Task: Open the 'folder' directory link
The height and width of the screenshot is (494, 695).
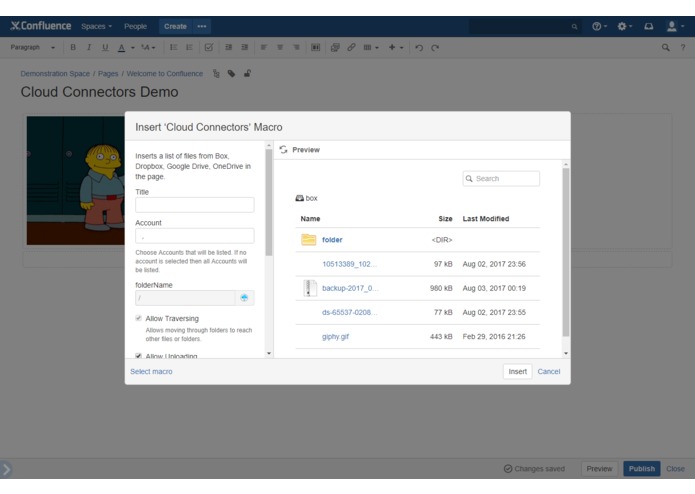Action: click(x=332, y=240)
